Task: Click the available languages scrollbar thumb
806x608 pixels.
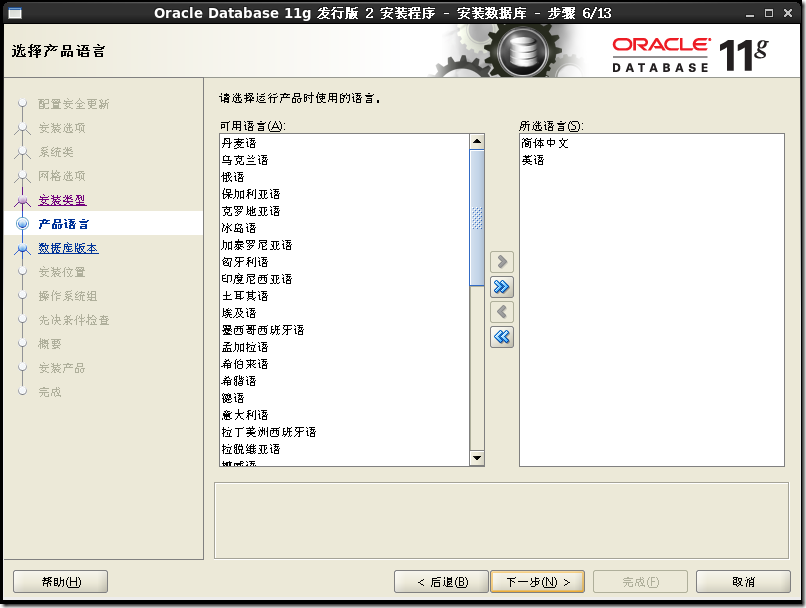Action: pyautogui.click(x=477, y=217)
